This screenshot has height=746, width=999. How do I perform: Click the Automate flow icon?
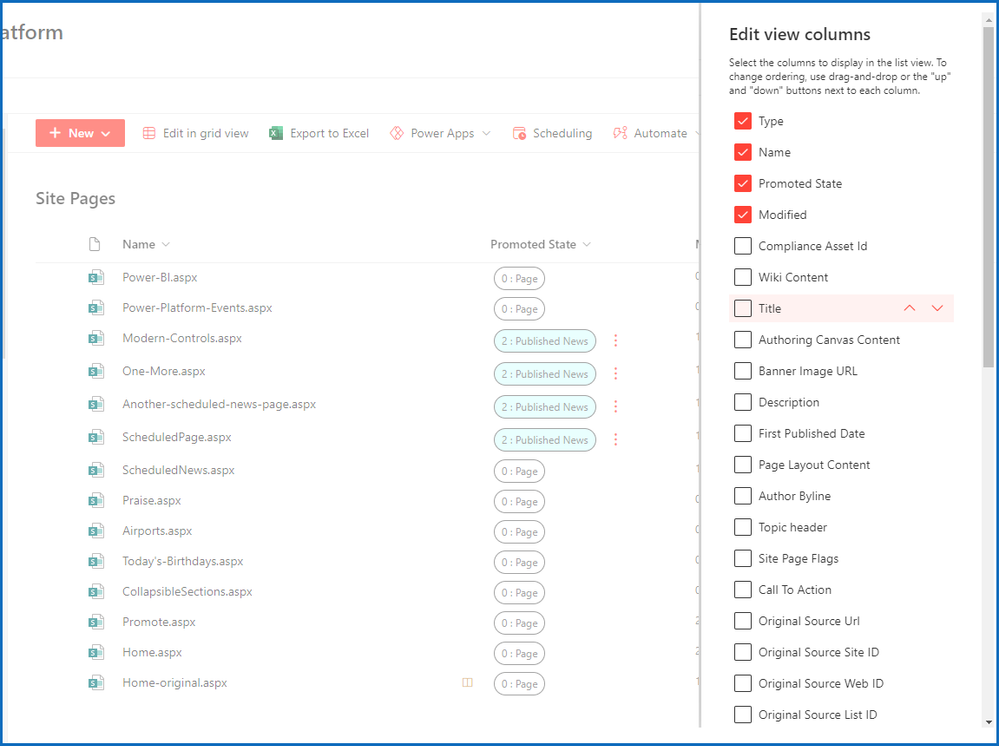coord(620,134)
